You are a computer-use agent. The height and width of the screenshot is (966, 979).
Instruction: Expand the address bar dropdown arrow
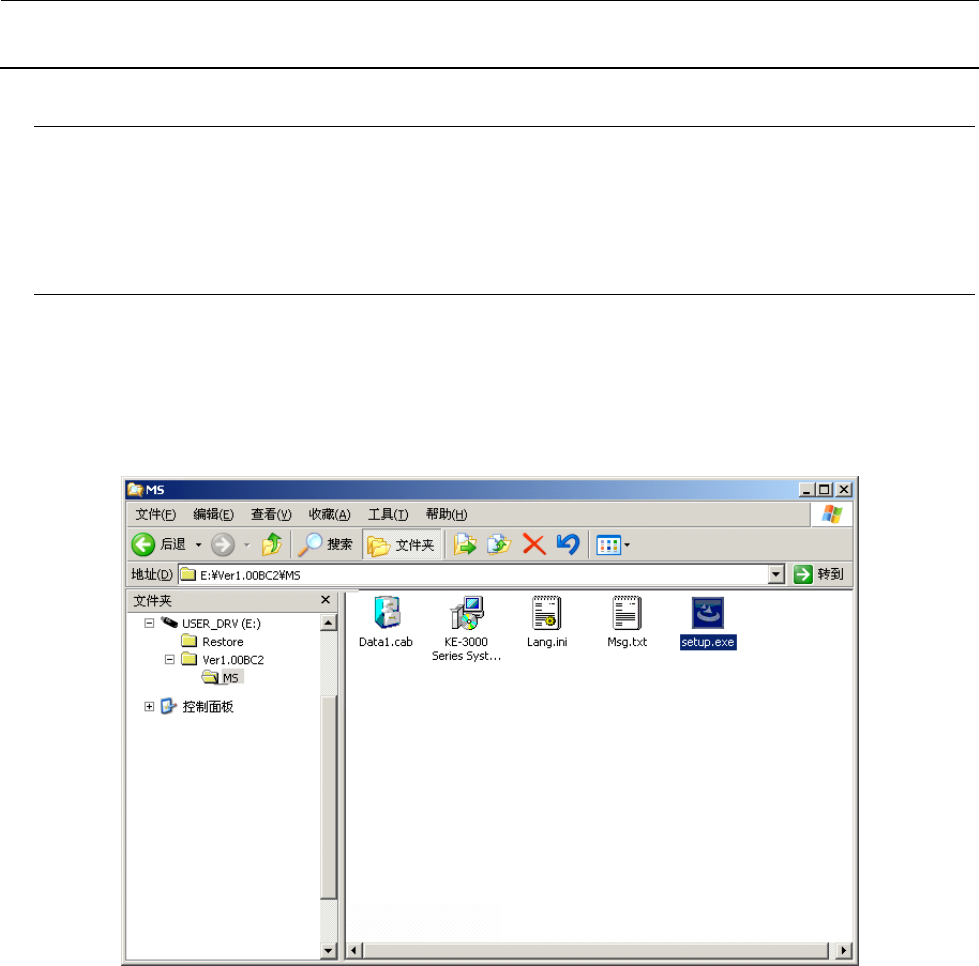pos(776,574)
